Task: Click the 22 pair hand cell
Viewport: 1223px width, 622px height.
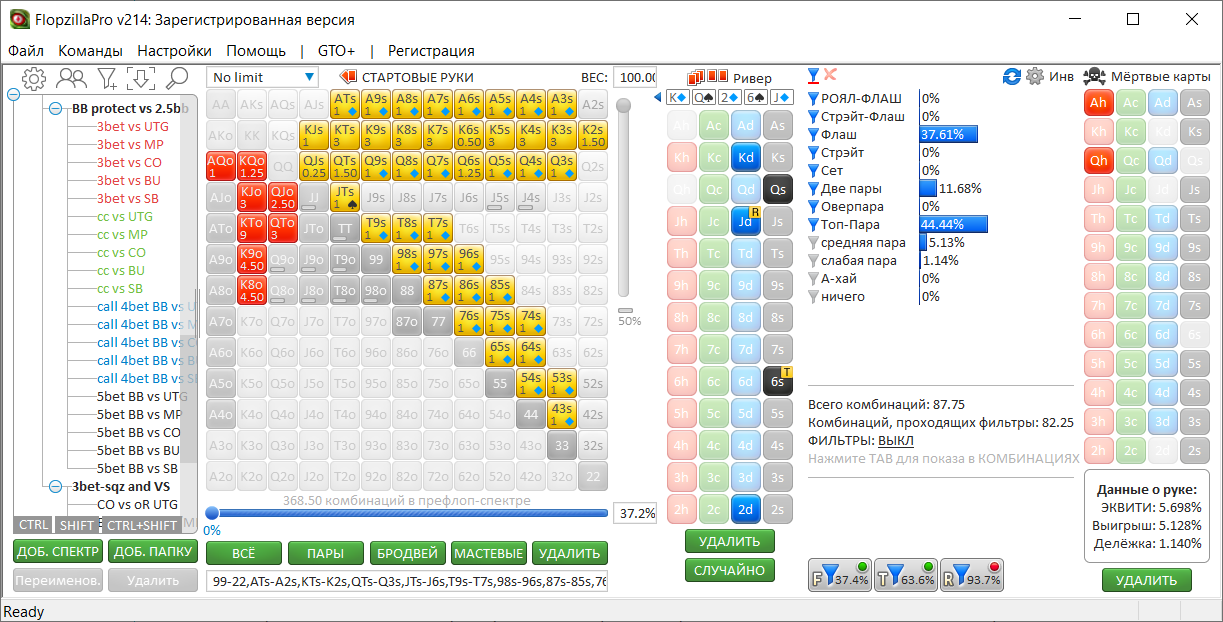Action: coord(593,477)
